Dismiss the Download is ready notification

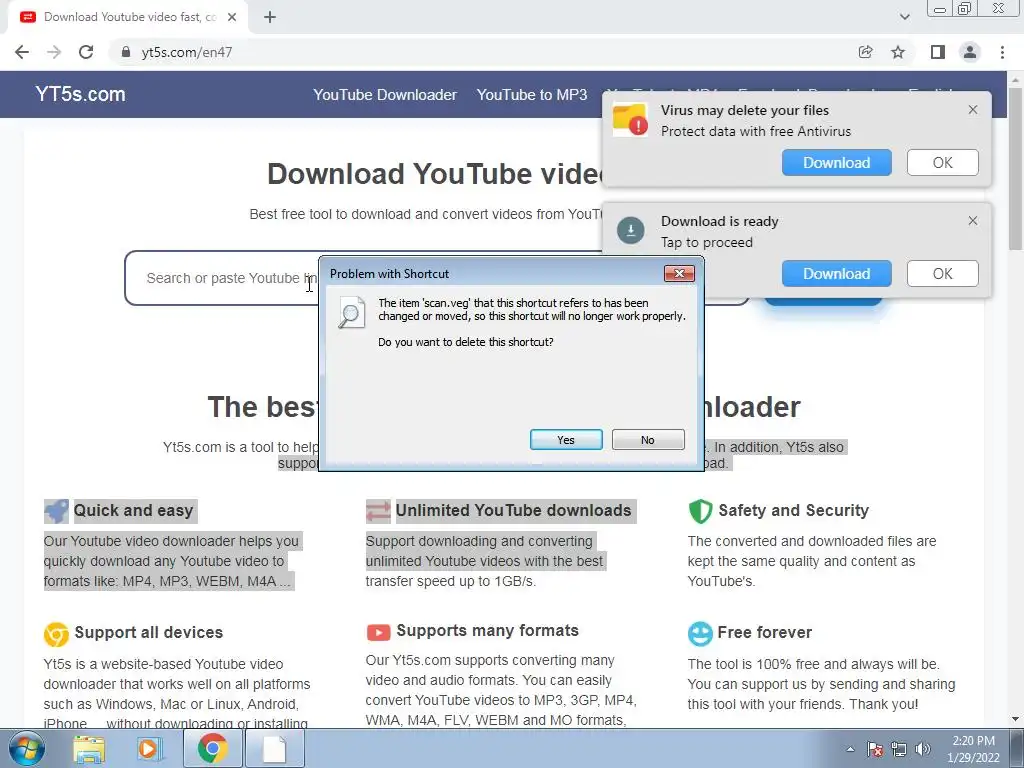972,221
